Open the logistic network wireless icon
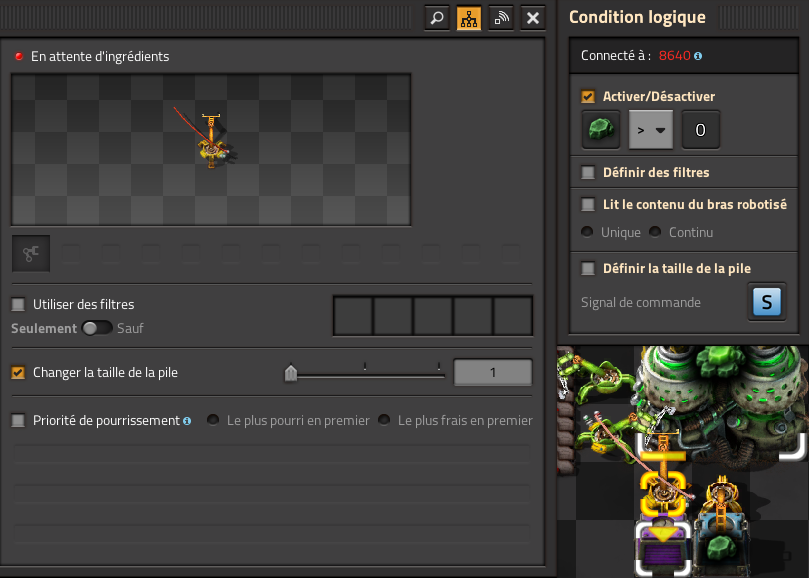 [x=501, y=19]
